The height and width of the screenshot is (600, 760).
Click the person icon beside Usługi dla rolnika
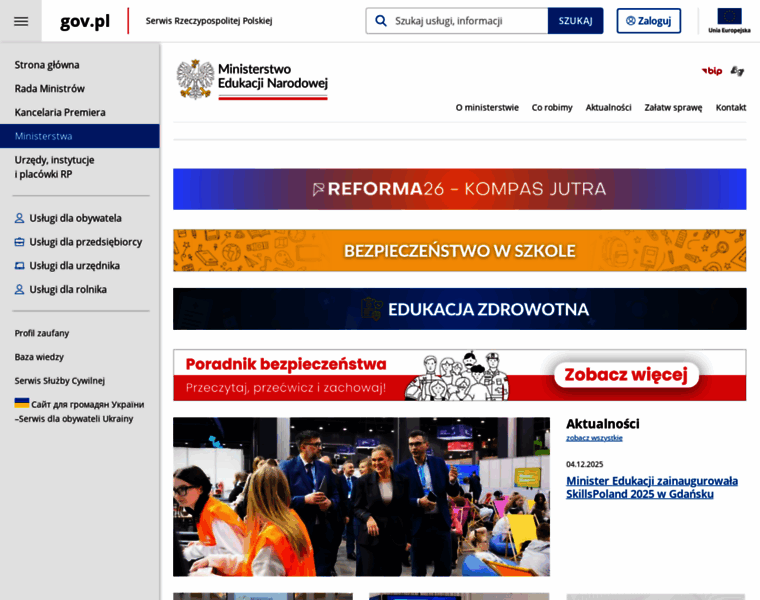(x=20, y=290)
